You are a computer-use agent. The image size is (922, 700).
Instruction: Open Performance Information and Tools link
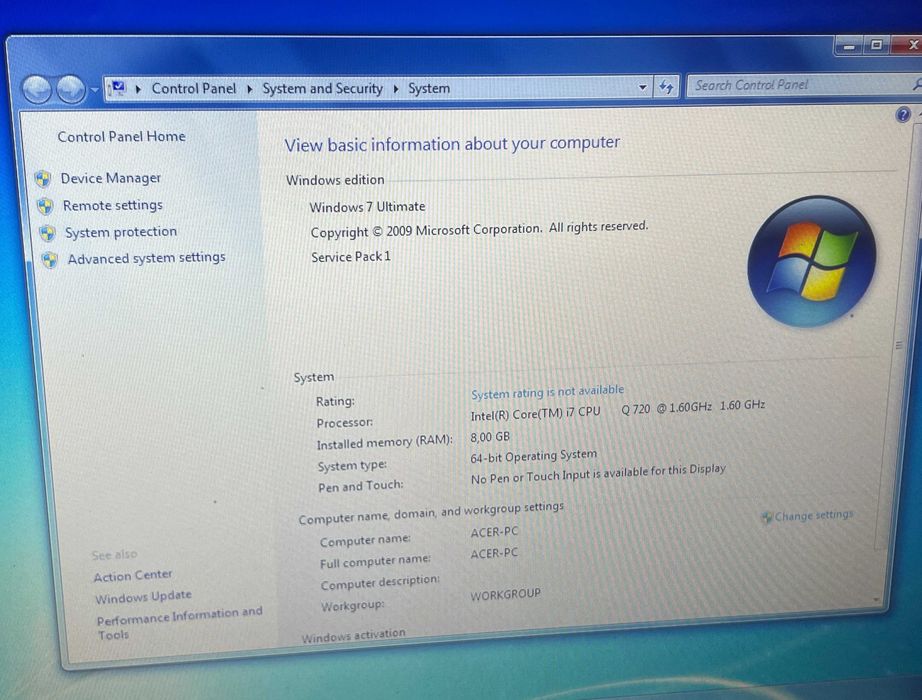coord(179,623)
